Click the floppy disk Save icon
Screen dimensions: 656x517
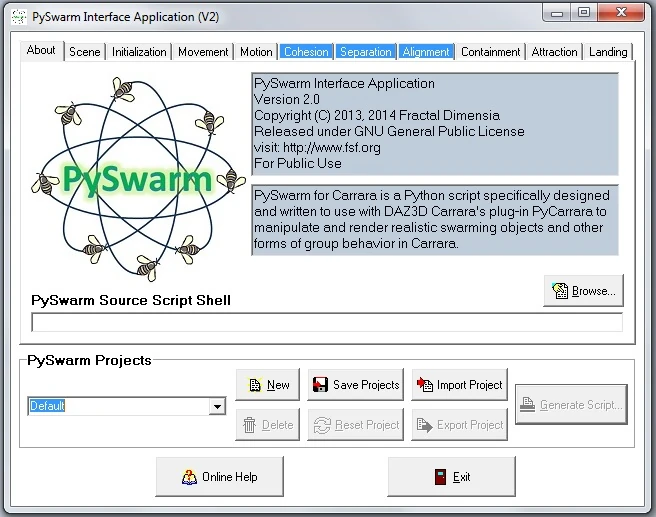(x=320, y=384)
